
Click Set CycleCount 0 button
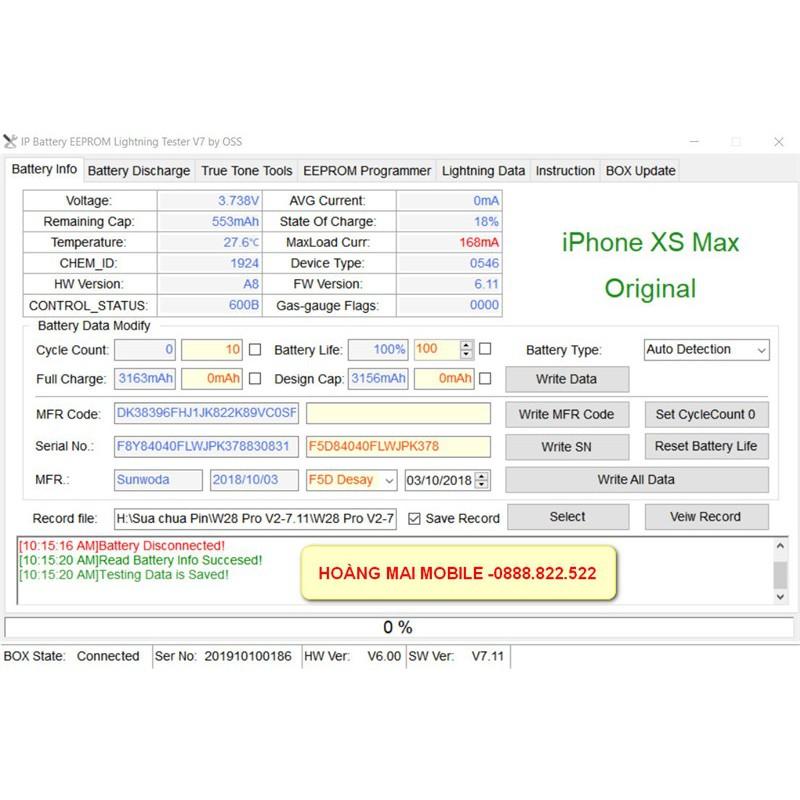click(x=706, y=414)
